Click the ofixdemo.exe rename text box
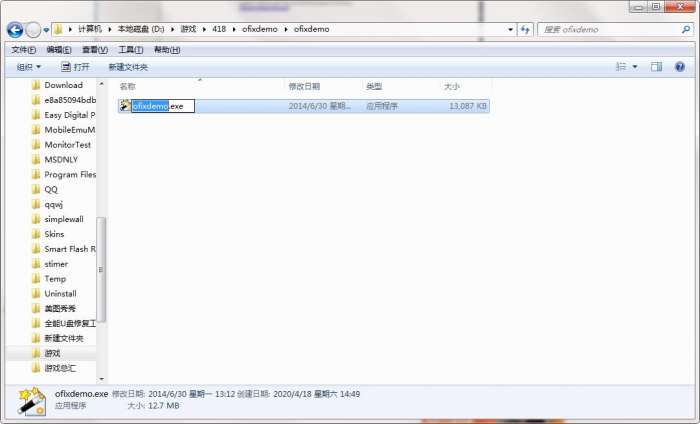 click(x=163, y=106)
